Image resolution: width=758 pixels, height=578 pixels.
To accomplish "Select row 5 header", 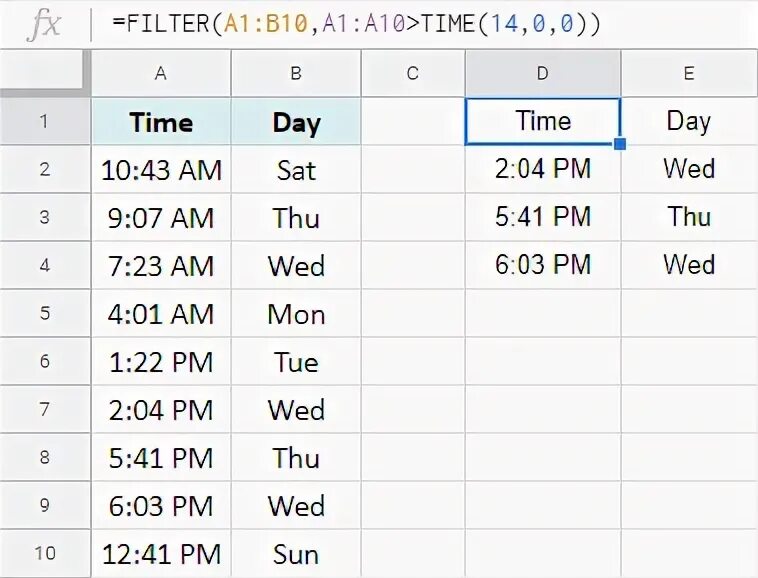I will 44,314.
